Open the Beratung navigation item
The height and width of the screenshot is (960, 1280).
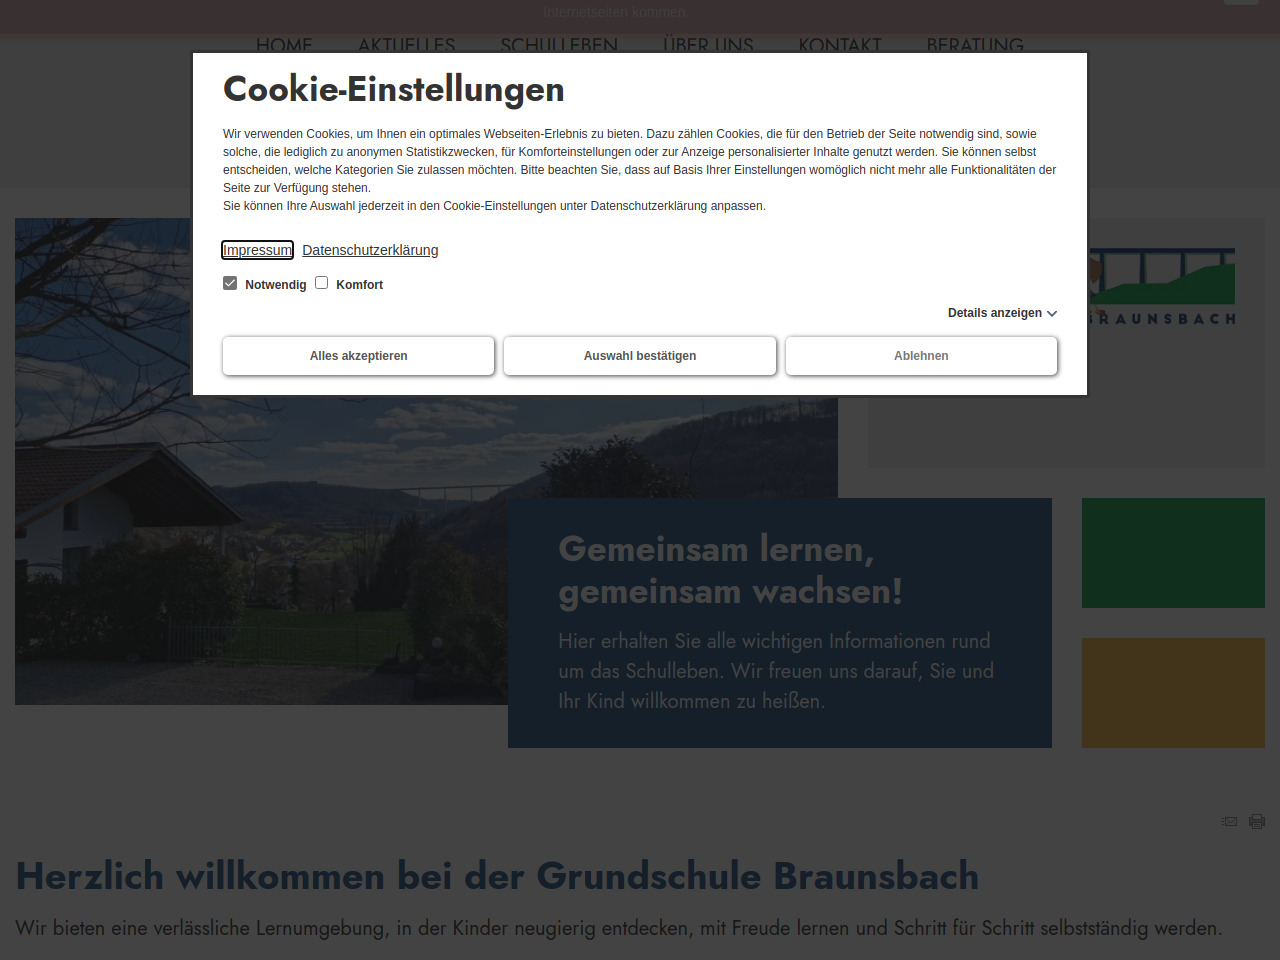click(975, 45)
